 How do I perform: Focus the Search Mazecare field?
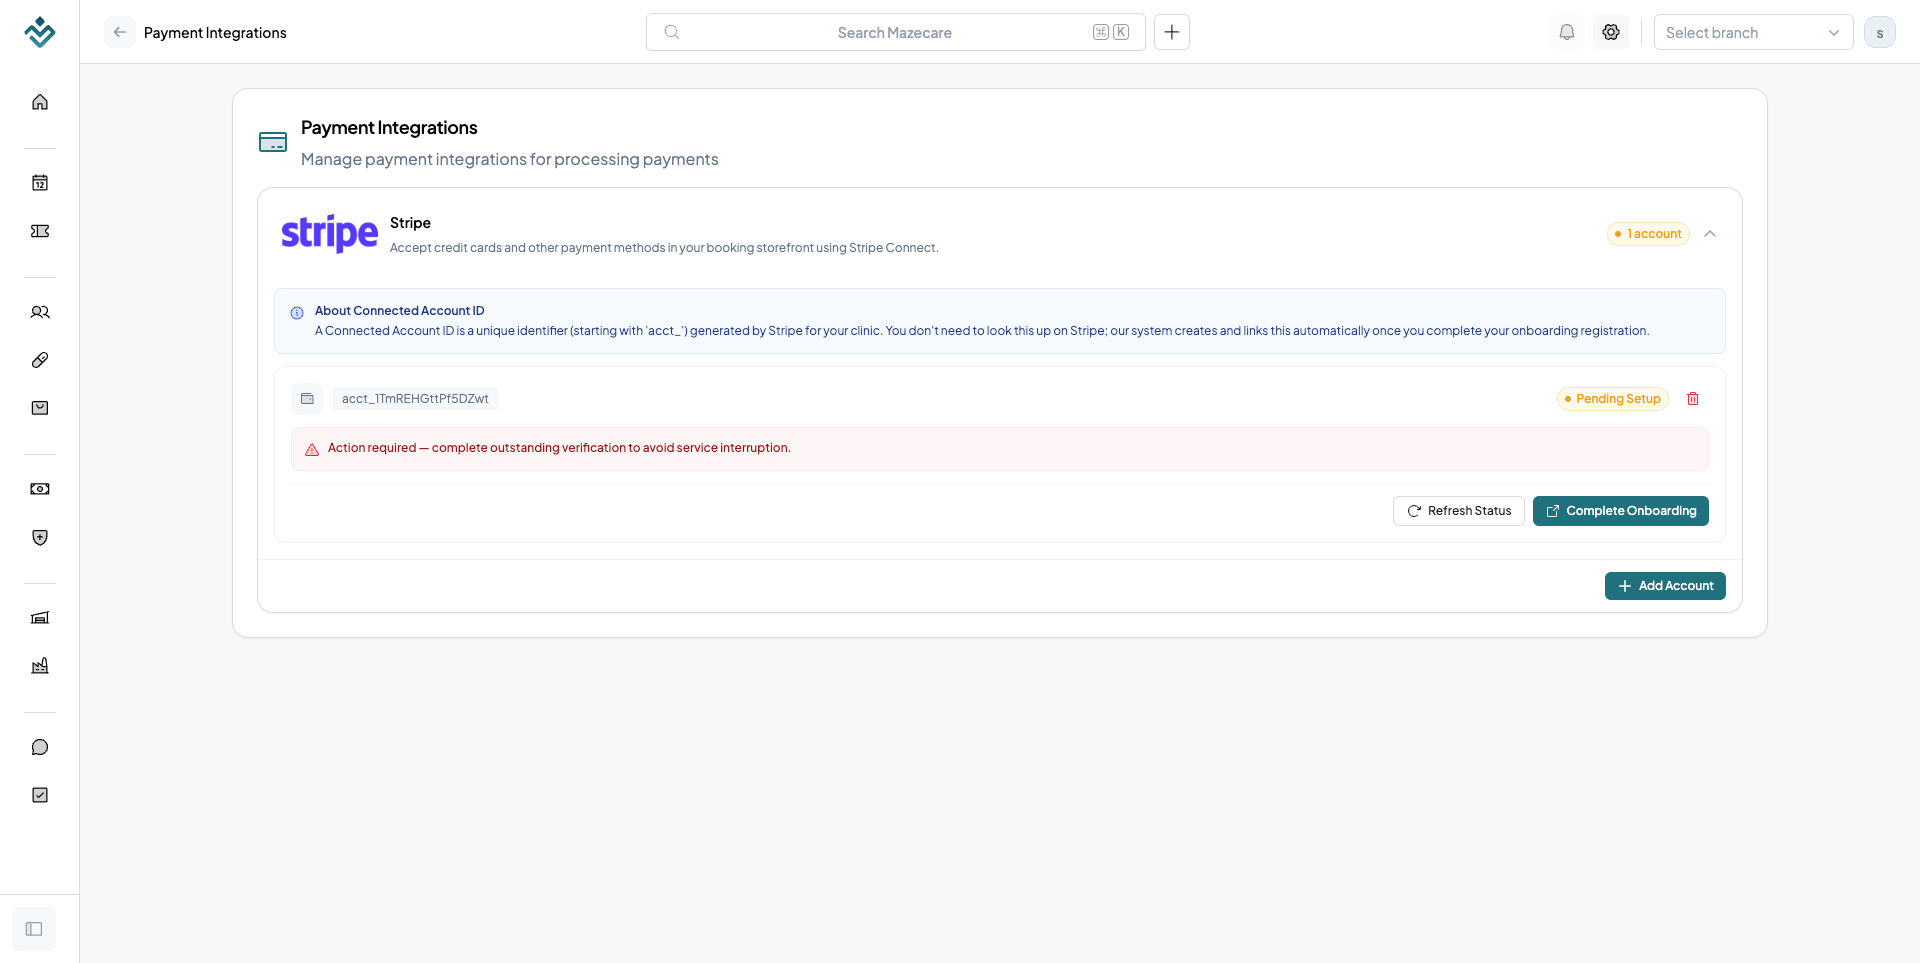click(896, 32)
